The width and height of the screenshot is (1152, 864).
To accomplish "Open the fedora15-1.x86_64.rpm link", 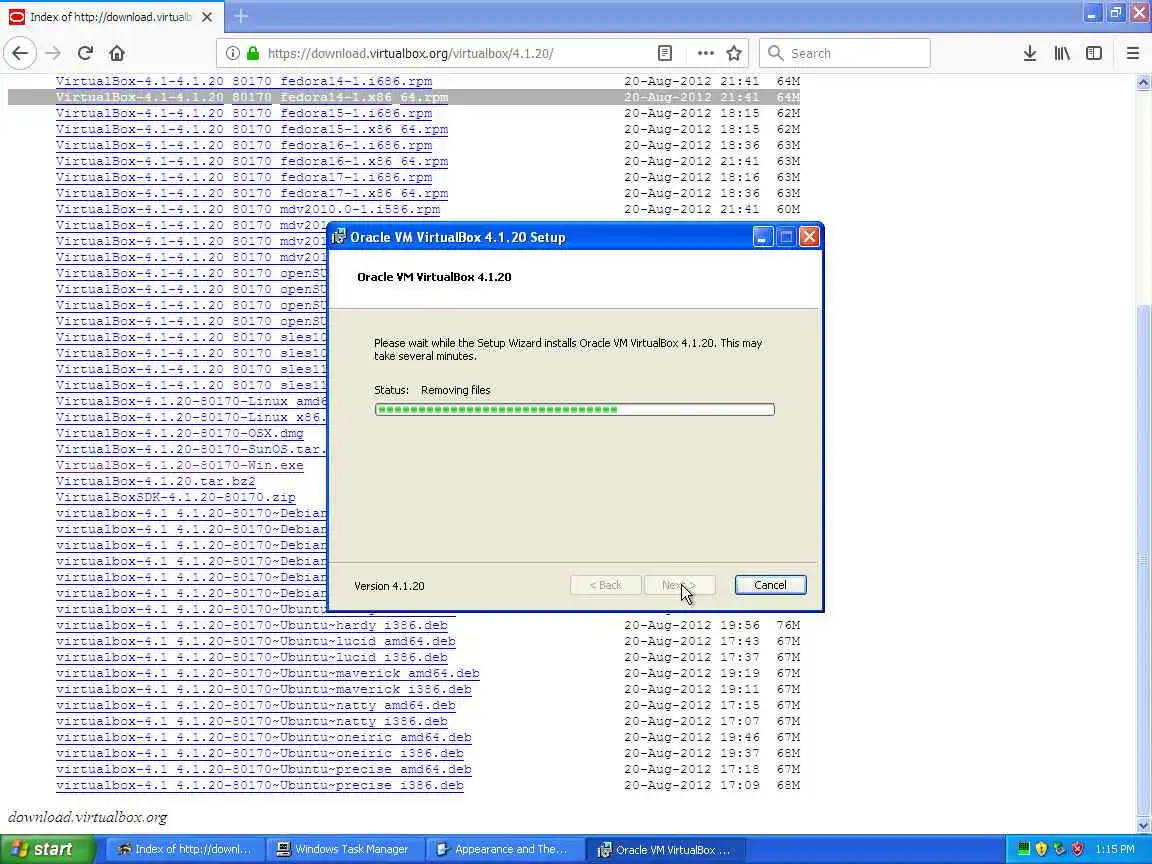I will pyautogui.click(x=252, y=129).
